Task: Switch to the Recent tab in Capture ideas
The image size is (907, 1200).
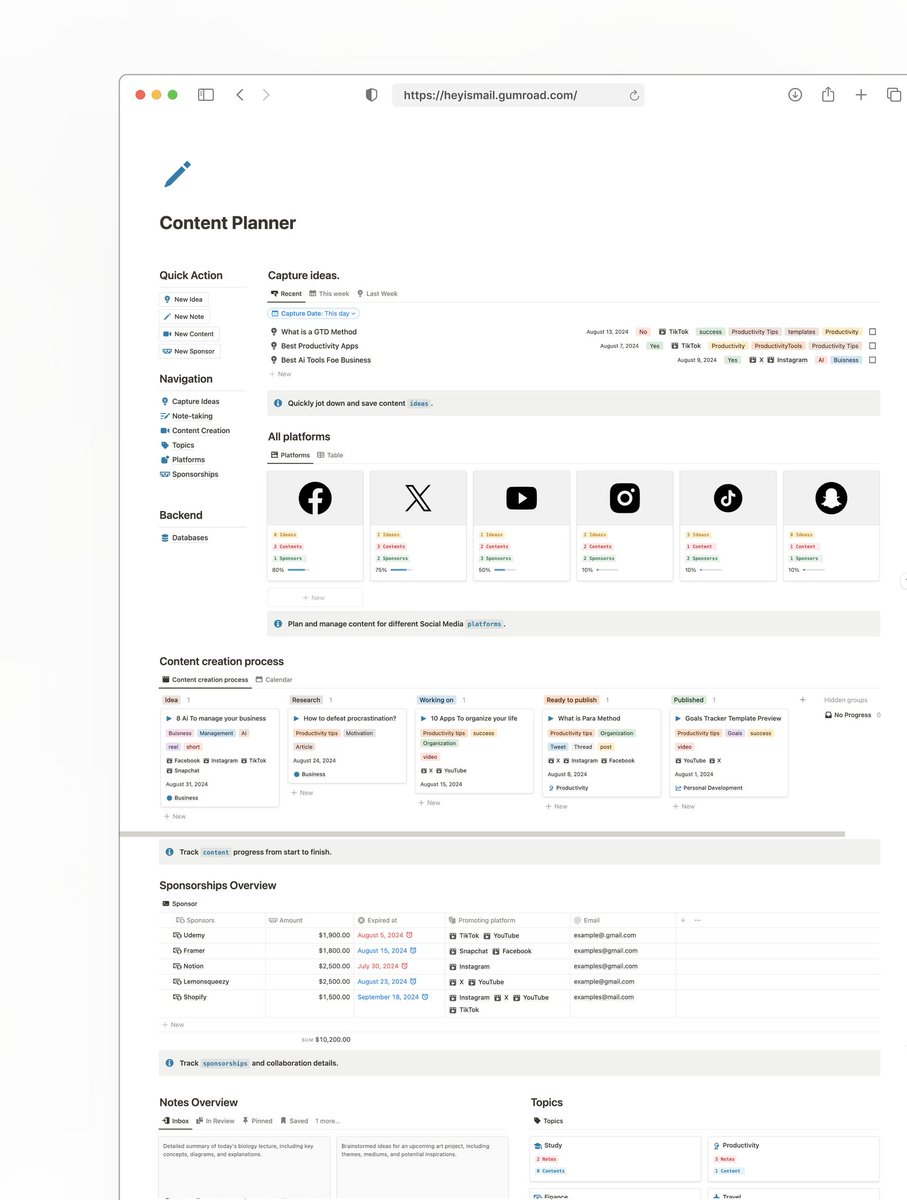Action: [286, 294]
